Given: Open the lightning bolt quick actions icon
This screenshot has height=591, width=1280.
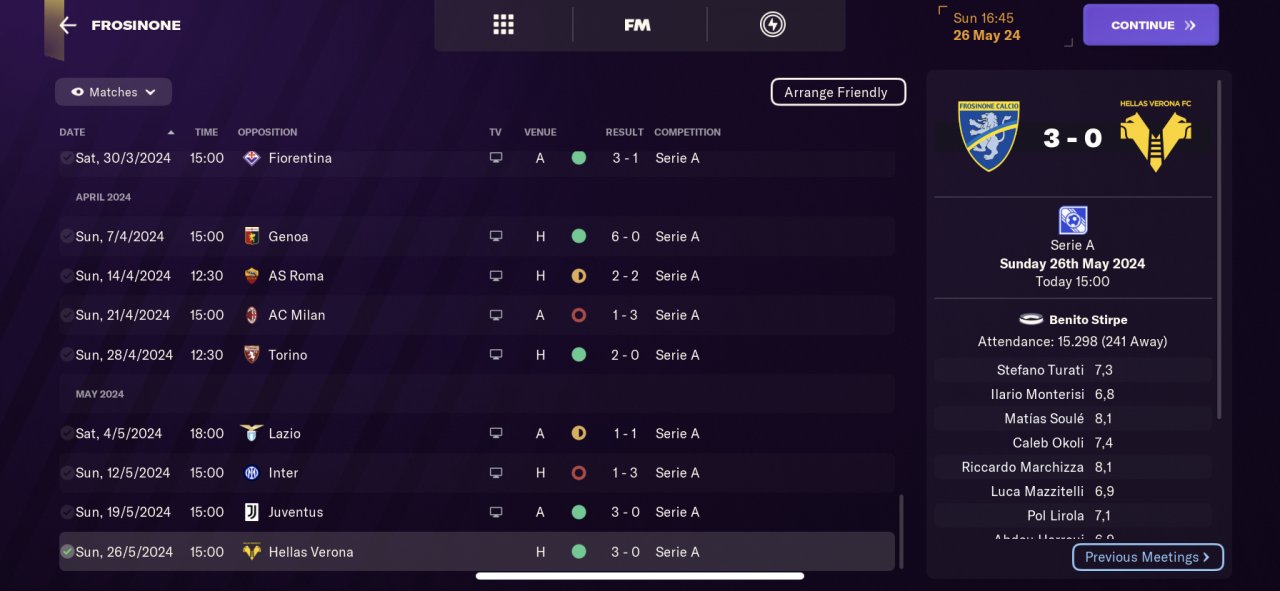Looking at the screenshot, I should (x=772, y=25).
